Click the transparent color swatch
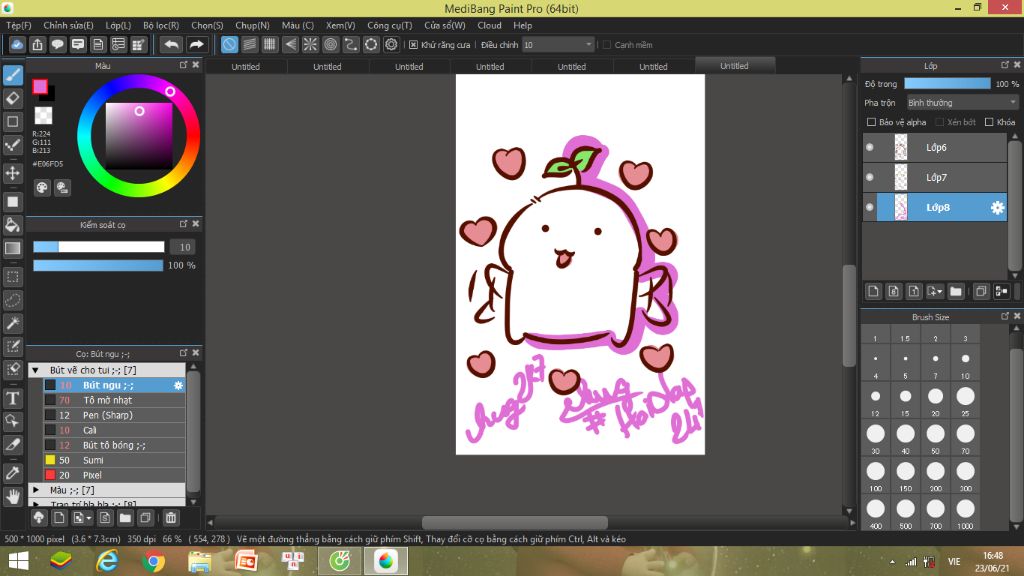The width and height of the screenshot is (1024, 576). 43,116
